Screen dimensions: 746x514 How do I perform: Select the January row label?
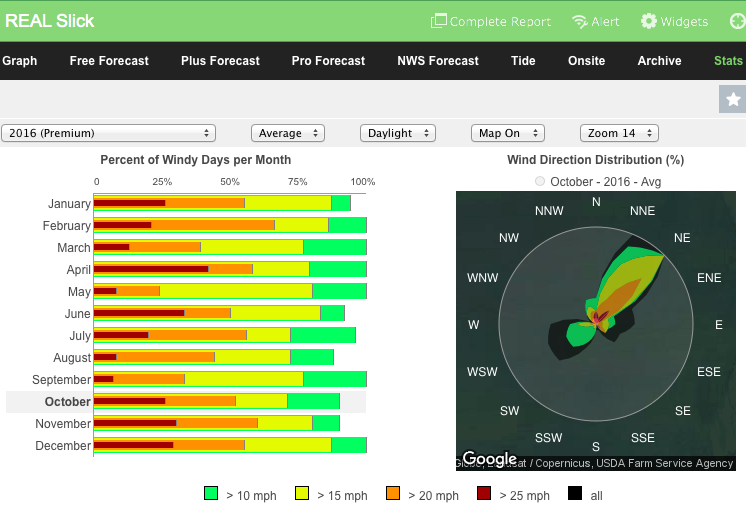pos(69,204)
